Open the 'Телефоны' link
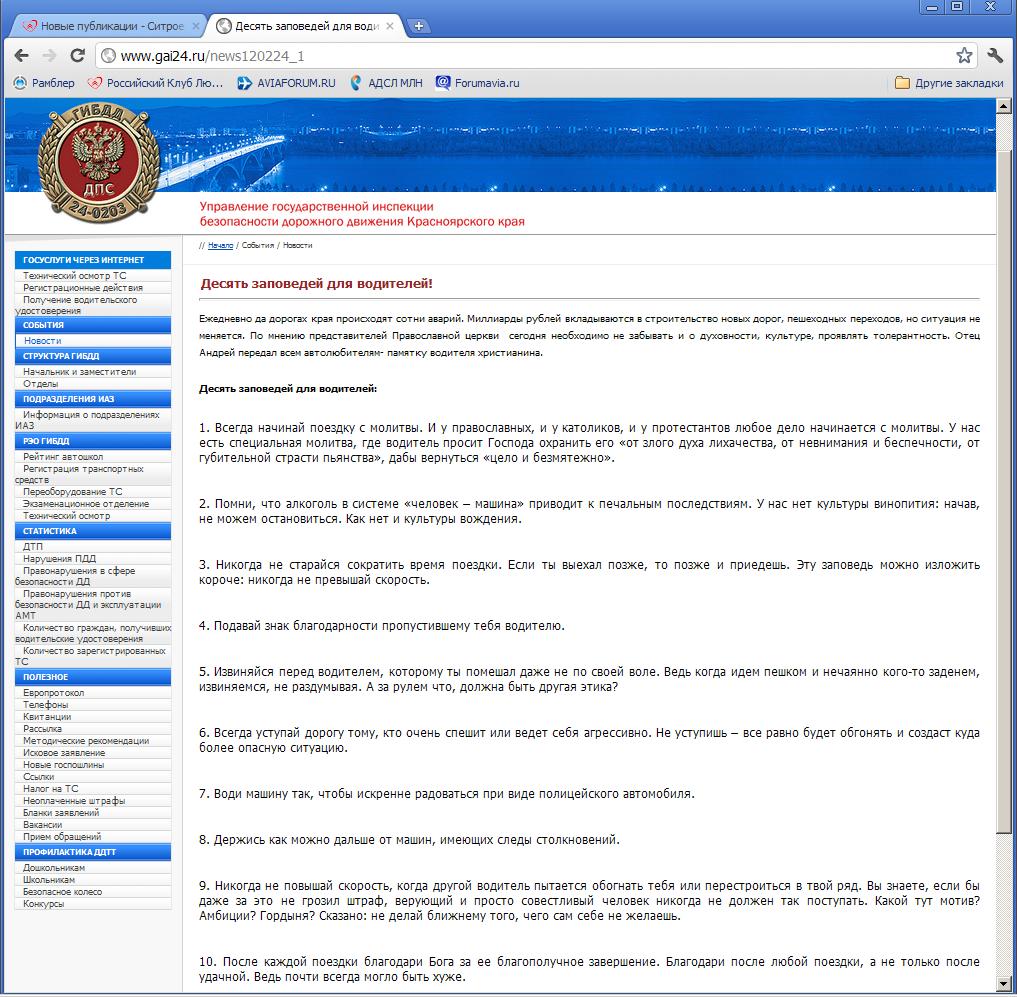 (x=45, y=705)
